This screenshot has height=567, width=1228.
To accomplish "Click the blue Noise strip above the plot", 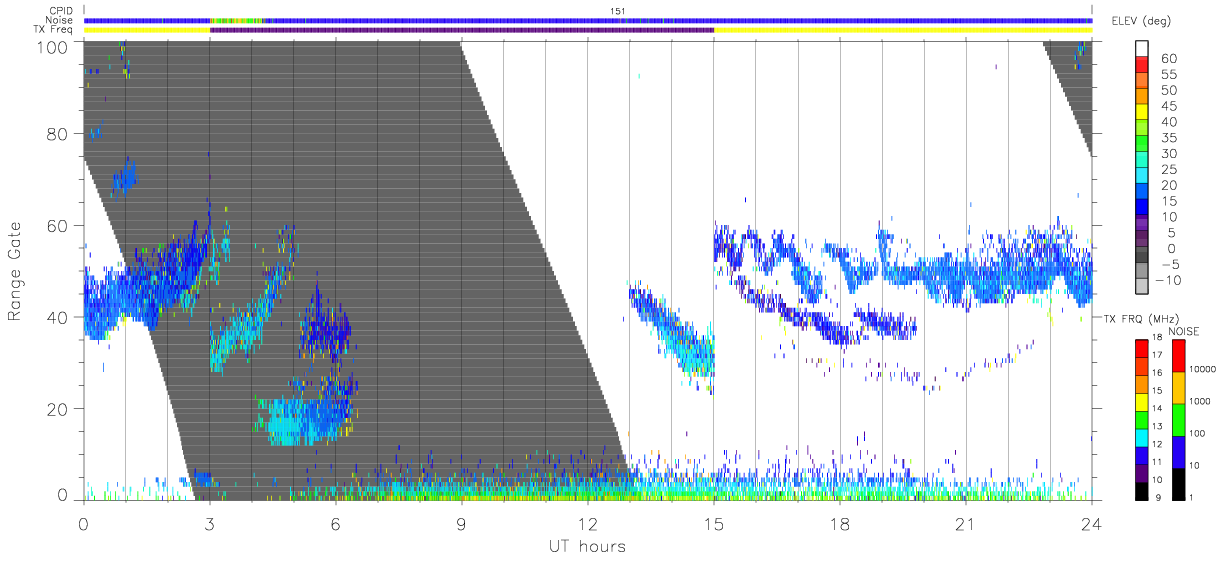I will pyautogui.click(x=588, y=20).
